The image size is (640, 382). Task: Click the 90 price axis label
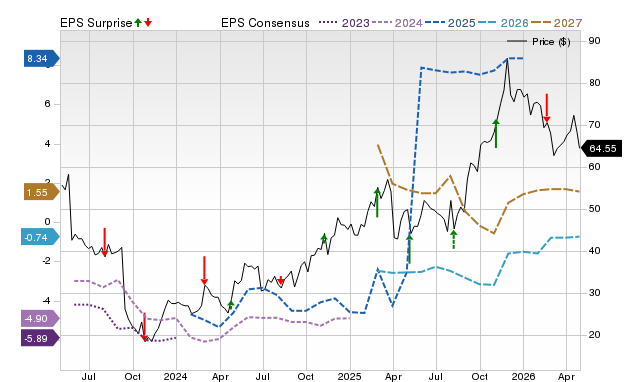(594, 41)
